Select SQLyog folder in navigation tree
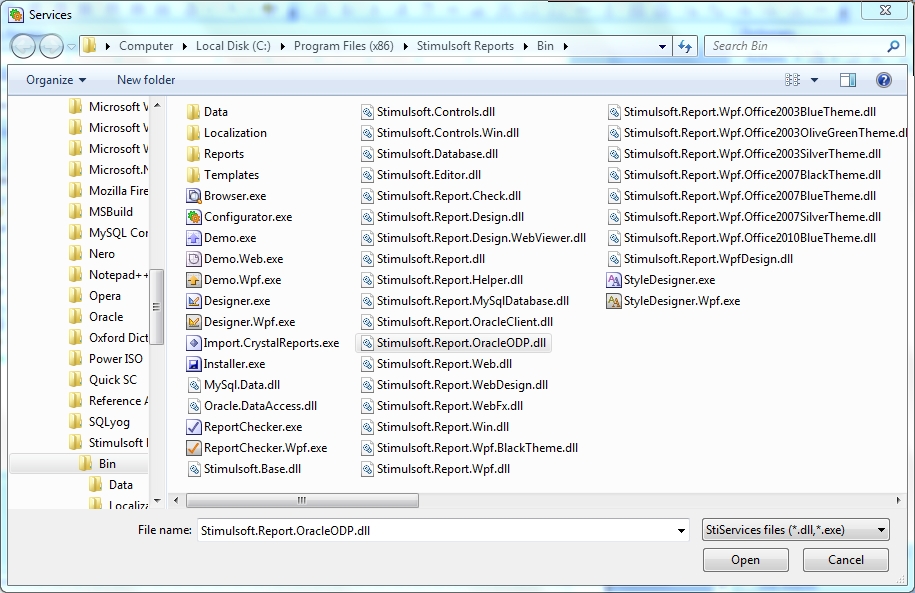This screenshot has height=593, width=915. click(99, 422)
